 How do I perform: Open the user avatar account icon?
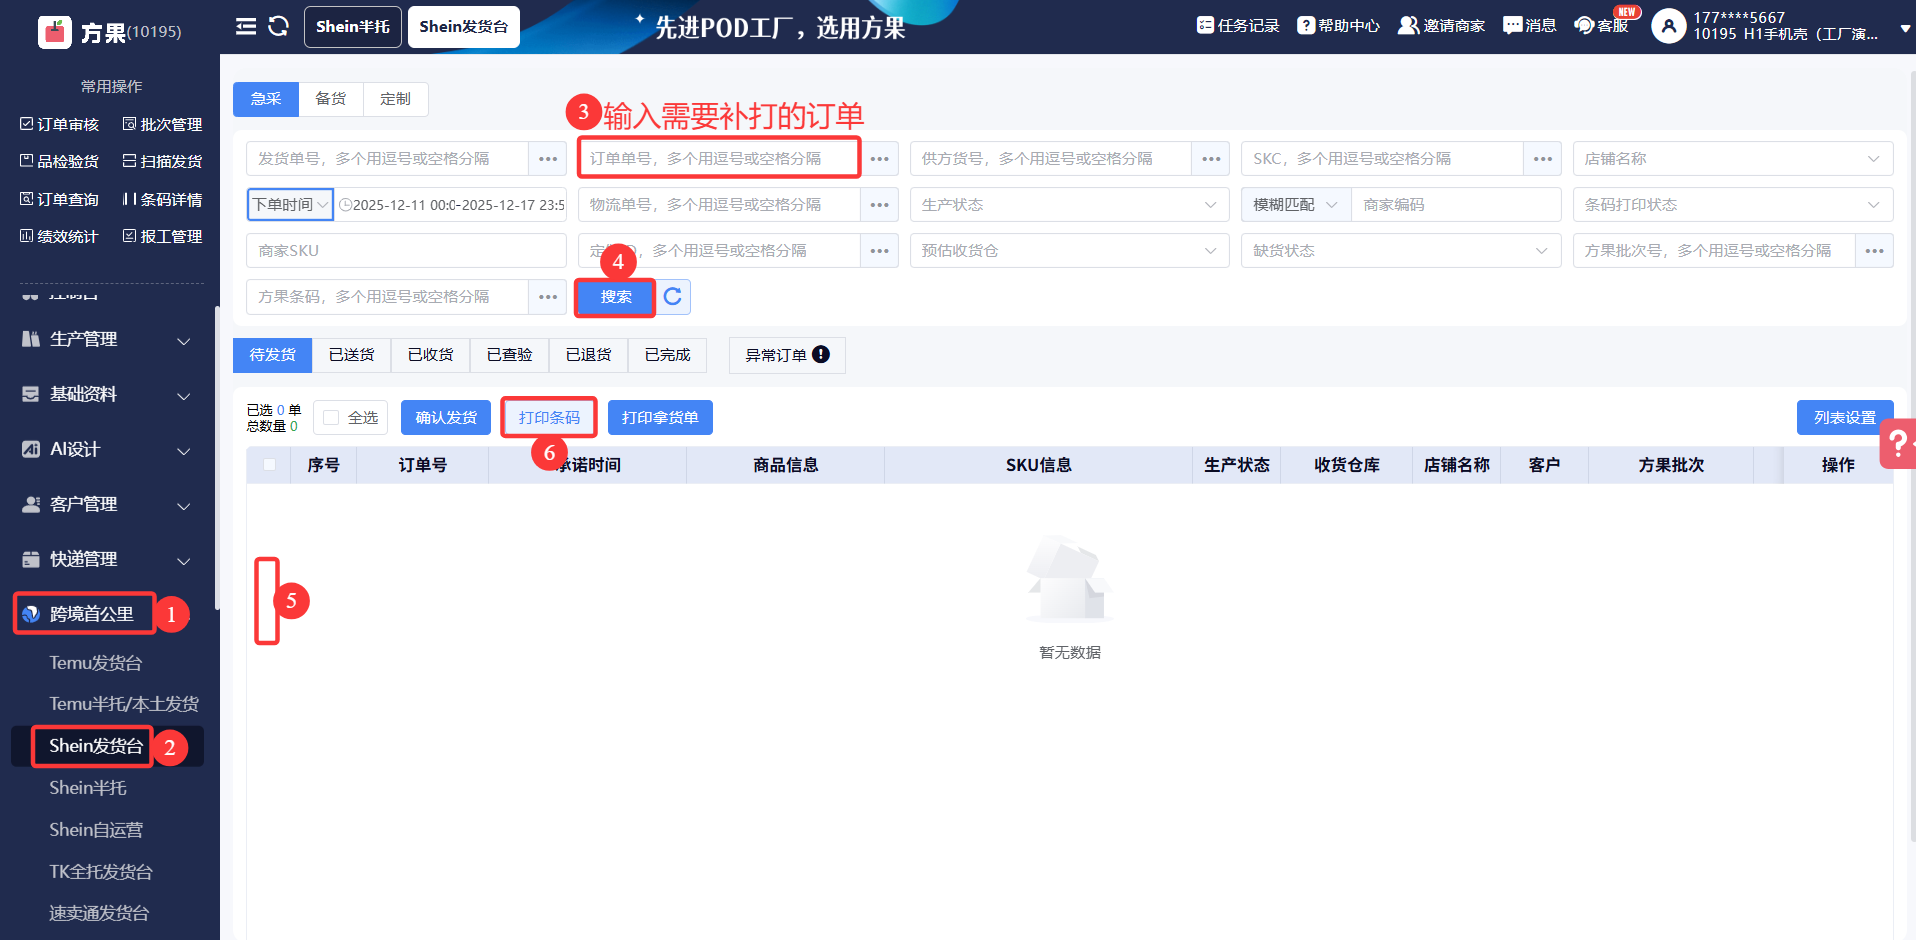(x=1668, y=26)
